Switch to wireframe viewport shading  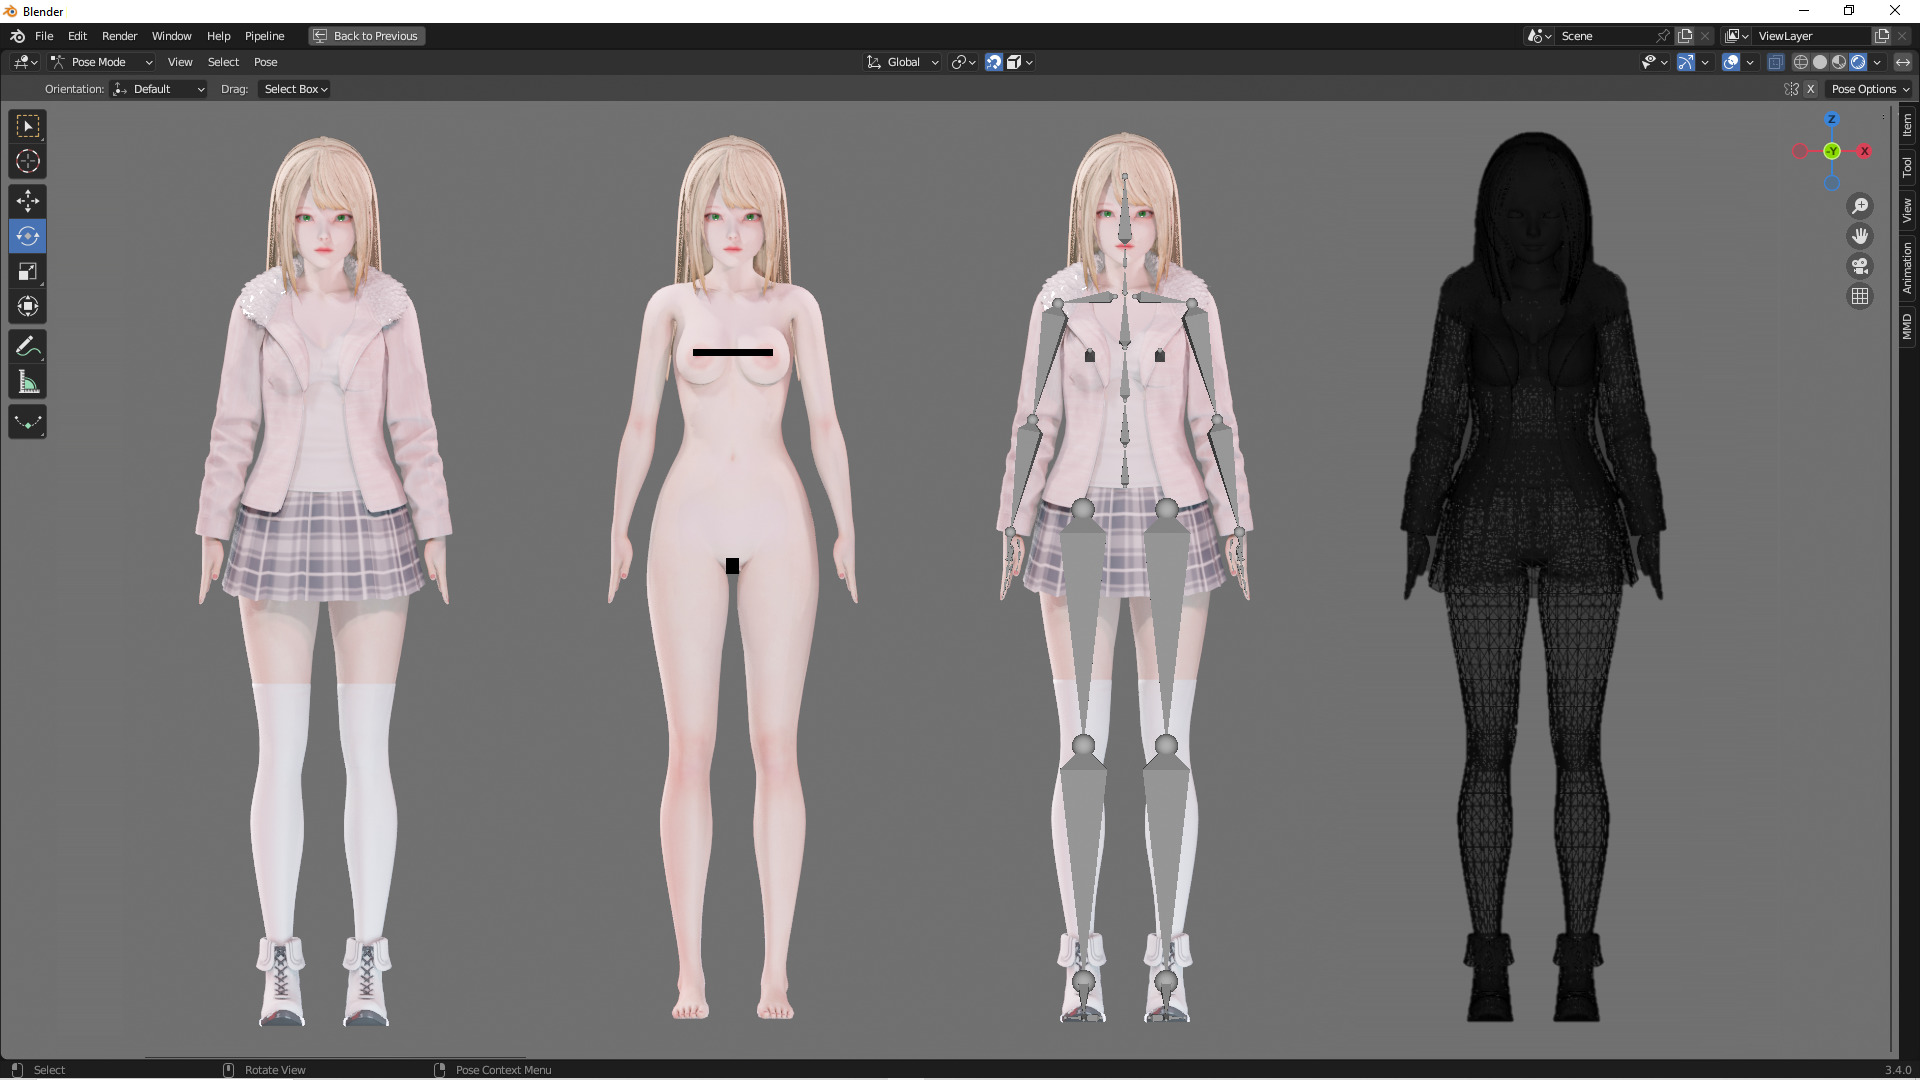(1800, 62)
